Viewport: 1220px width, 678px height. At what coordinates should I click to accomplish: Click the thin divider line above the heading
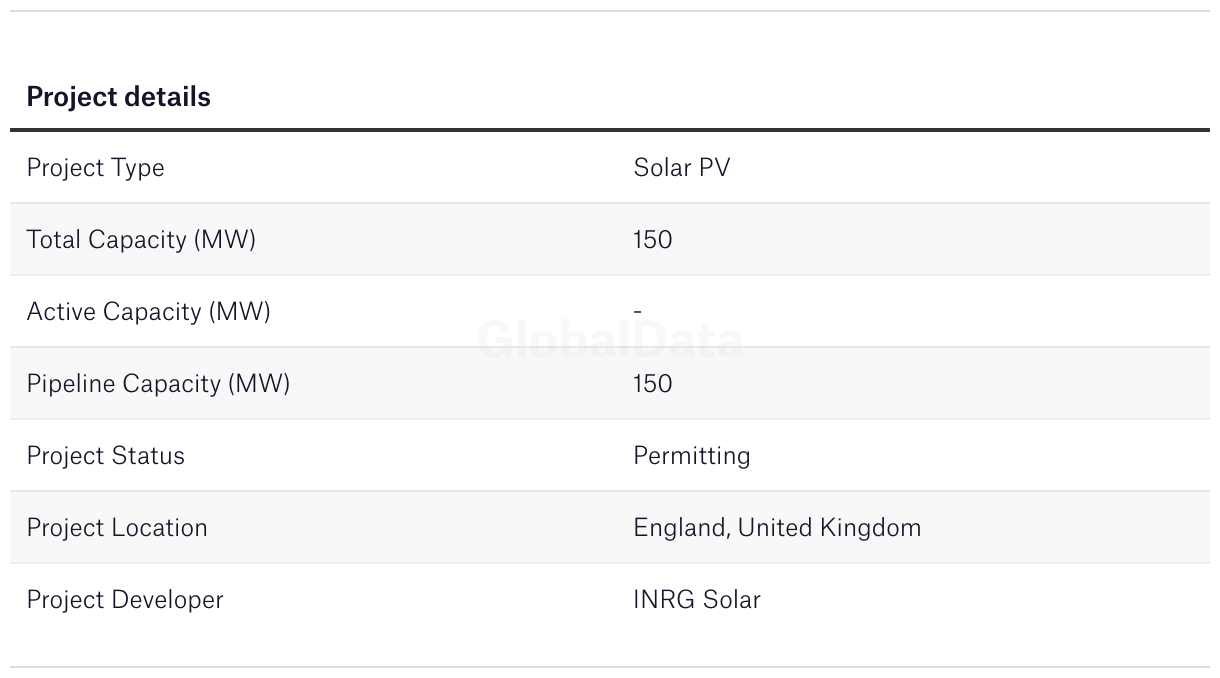pyautogui.click(x=610, y=11)
